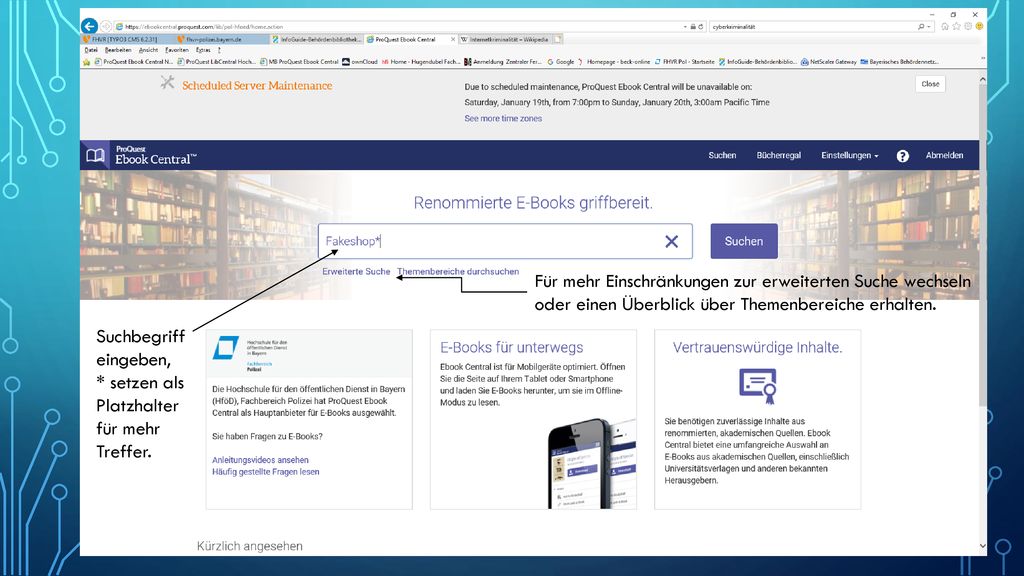Switch to the fhvr-polizei.bayern.de tab
The image size is (1024, 576).
tap(221, 39)
